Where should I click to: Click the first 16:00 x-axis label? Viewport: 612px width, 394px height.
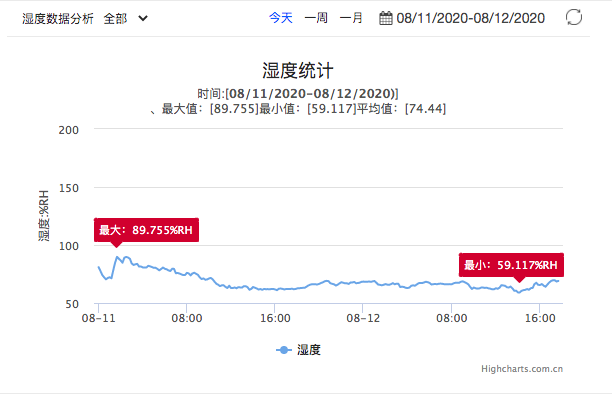(x=275, y=318)
